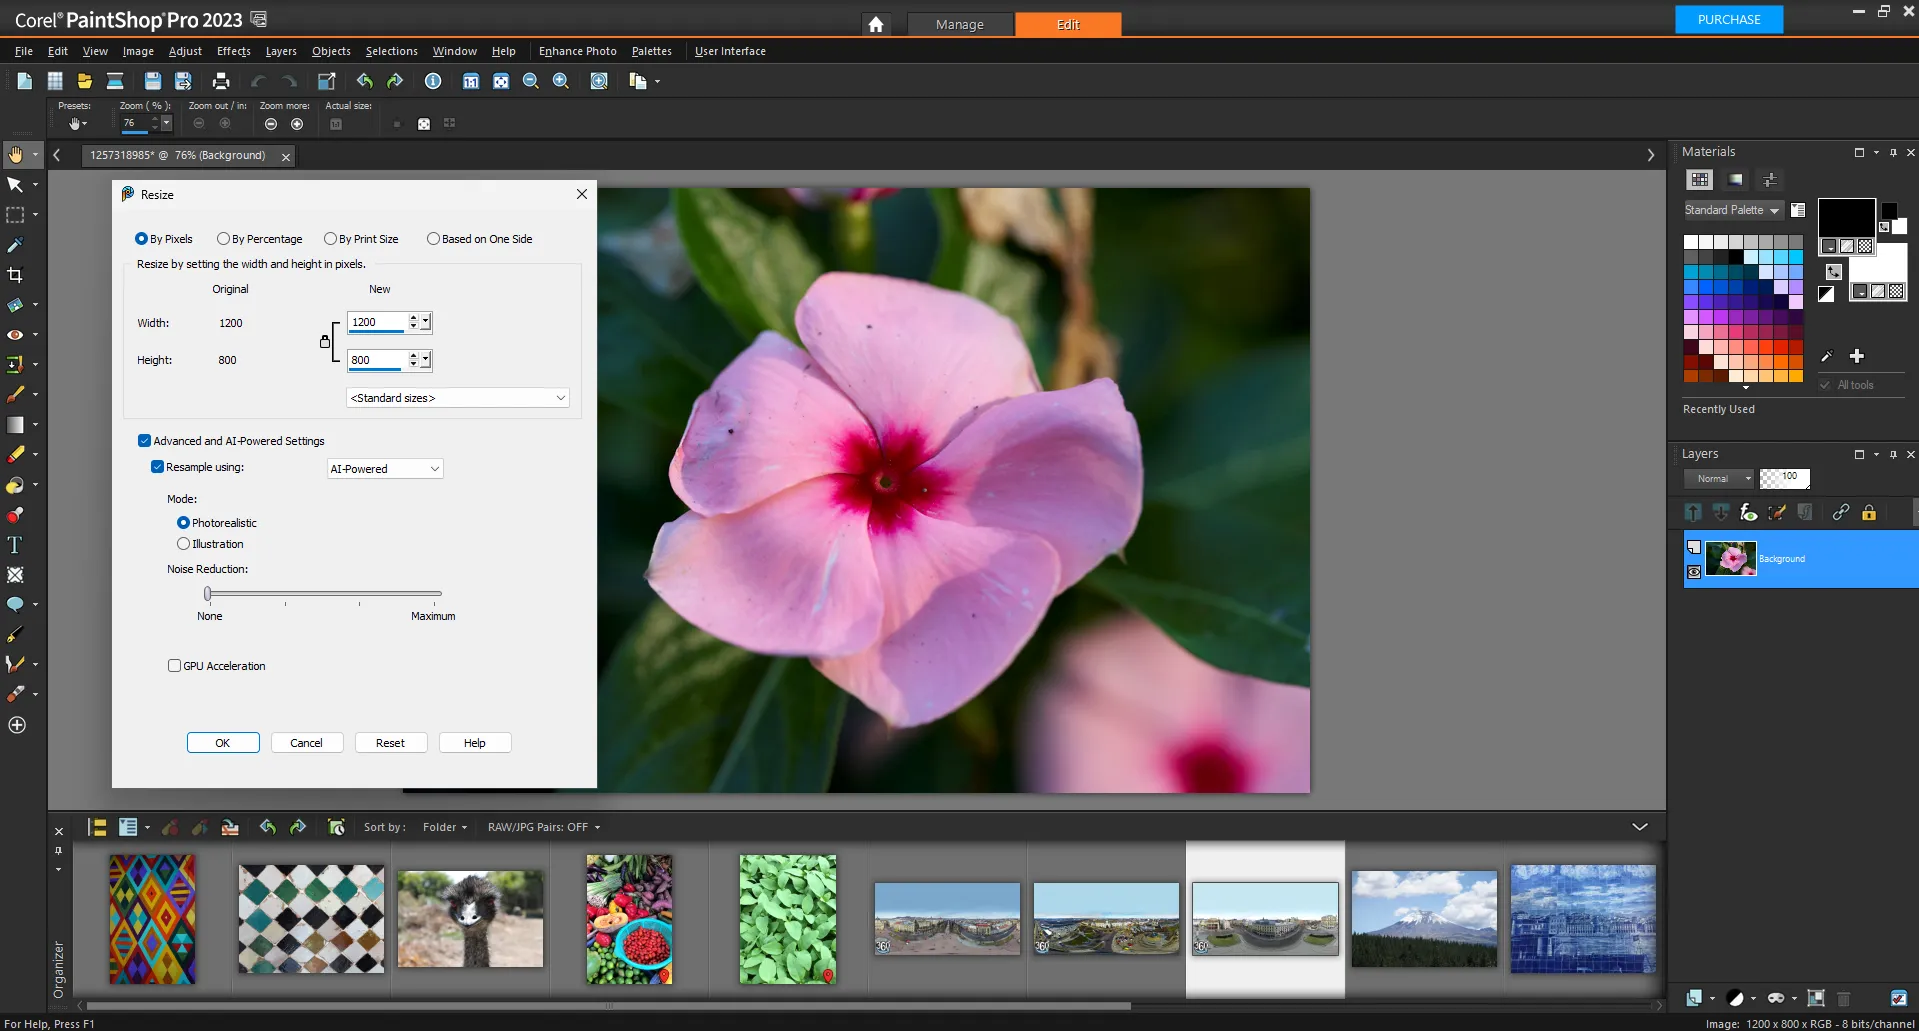1919x1031 pixels.
Task: Open the Standard sizes dropdown
Action: (x=457, y=397)
